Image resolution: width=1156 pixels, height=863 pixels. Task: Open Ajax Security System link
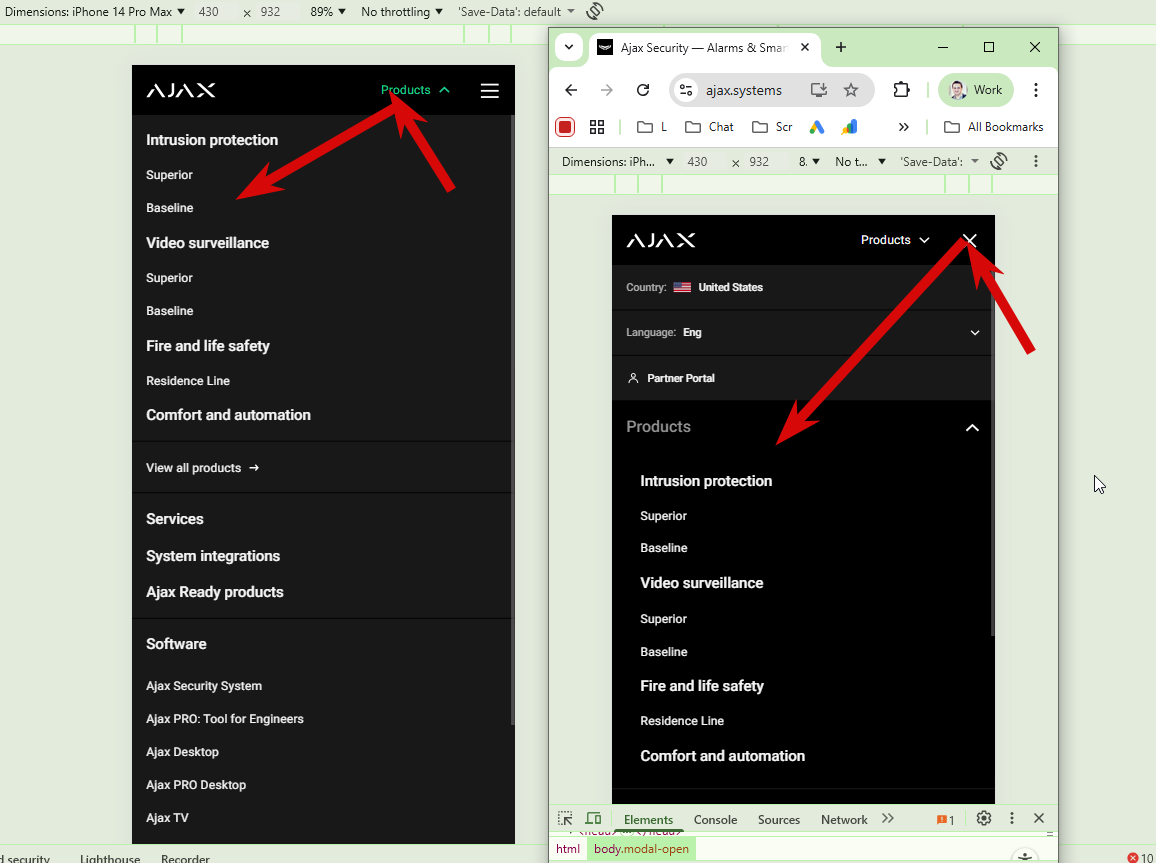pos(204,685)
